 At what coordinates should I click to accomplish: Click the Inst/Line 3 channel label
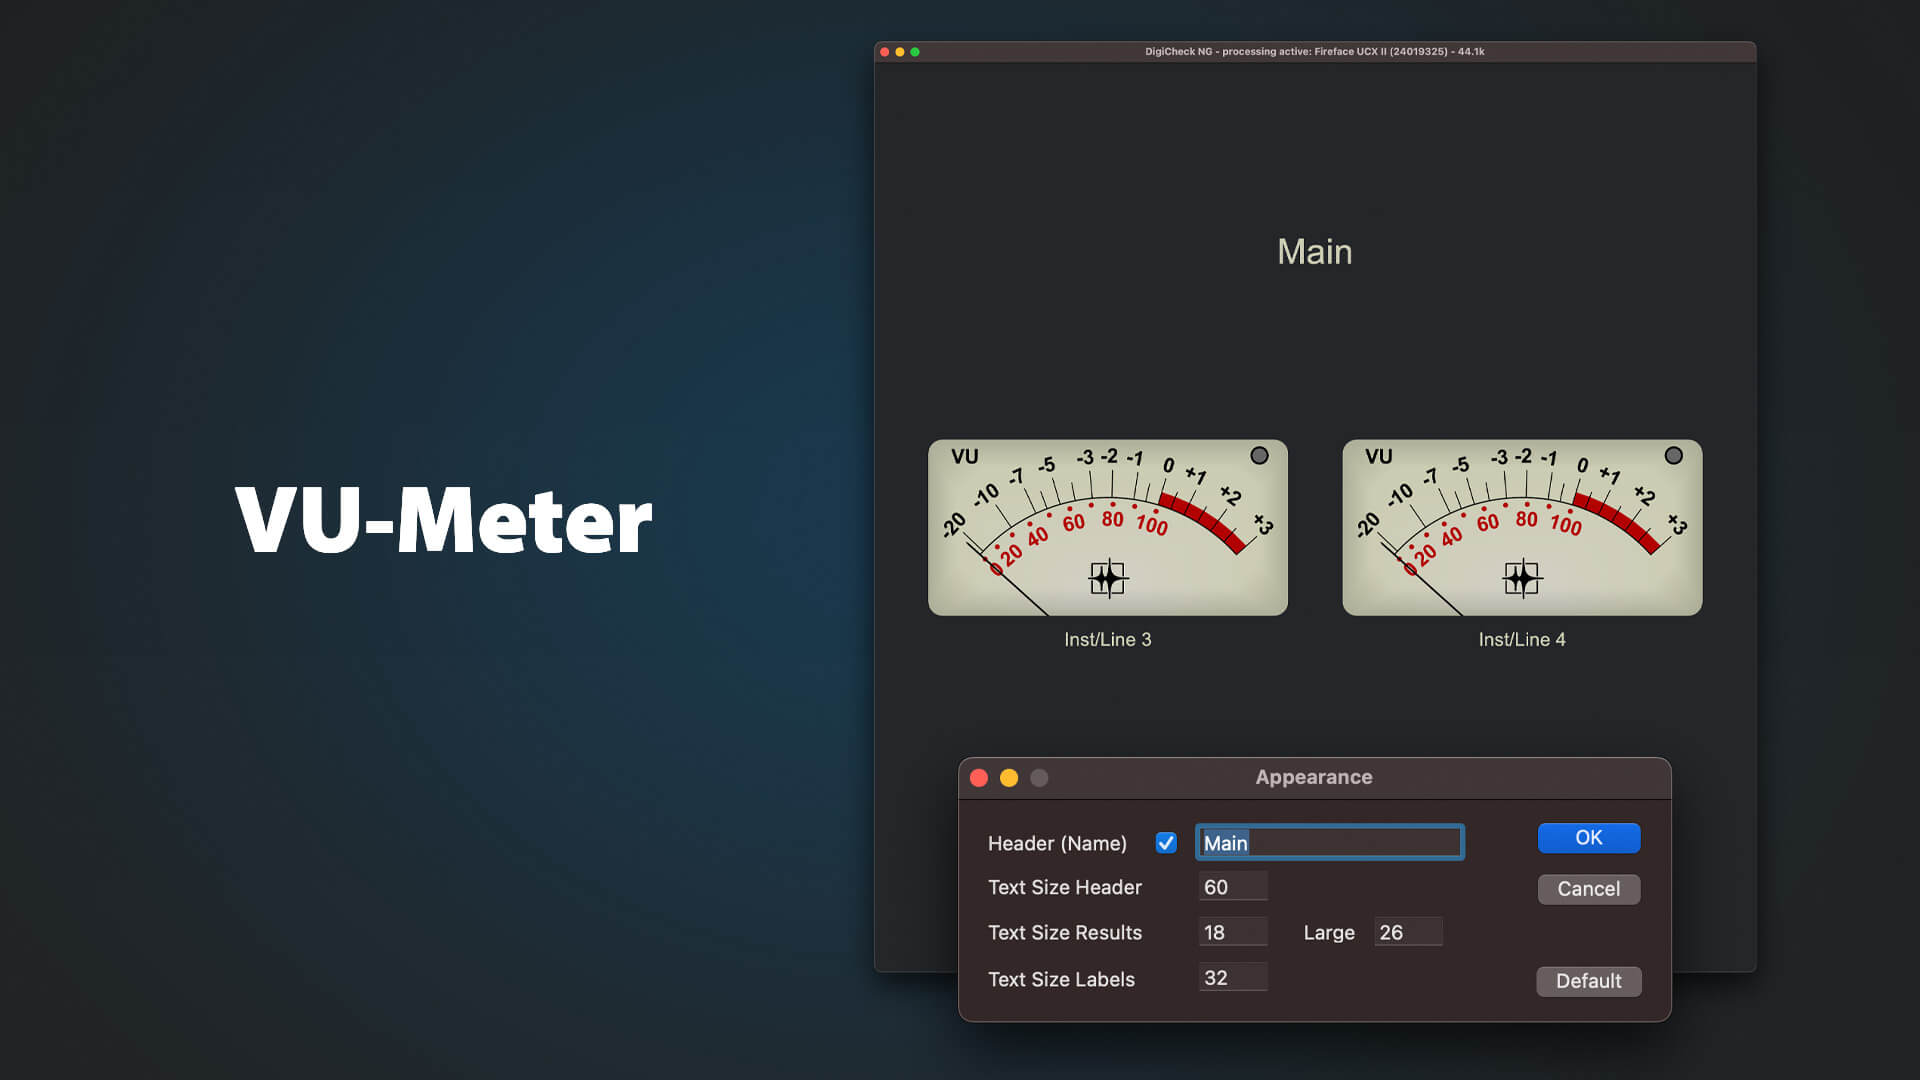click(1107, 640)
